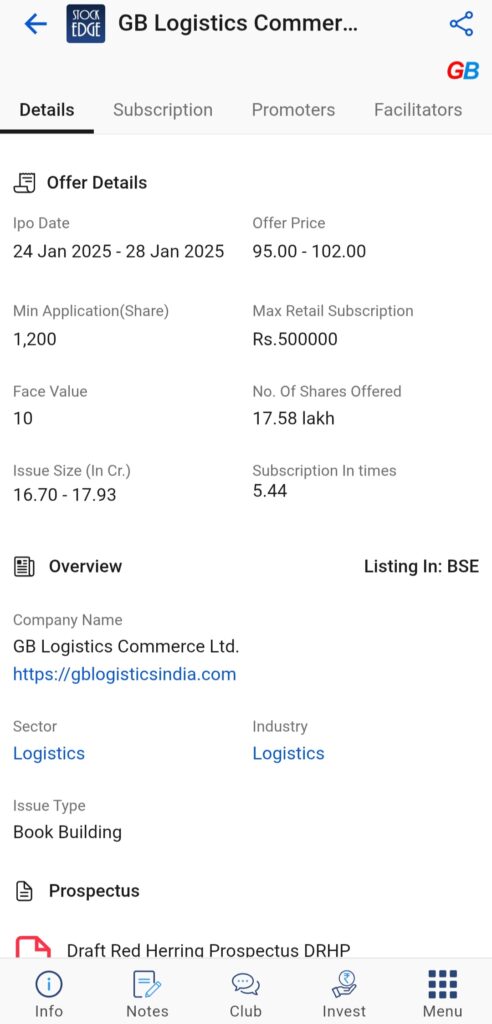Tap the Draft Red Herring Prospectus PDF icon
This screenshot has height=1024, width=492.
(33, 946)
